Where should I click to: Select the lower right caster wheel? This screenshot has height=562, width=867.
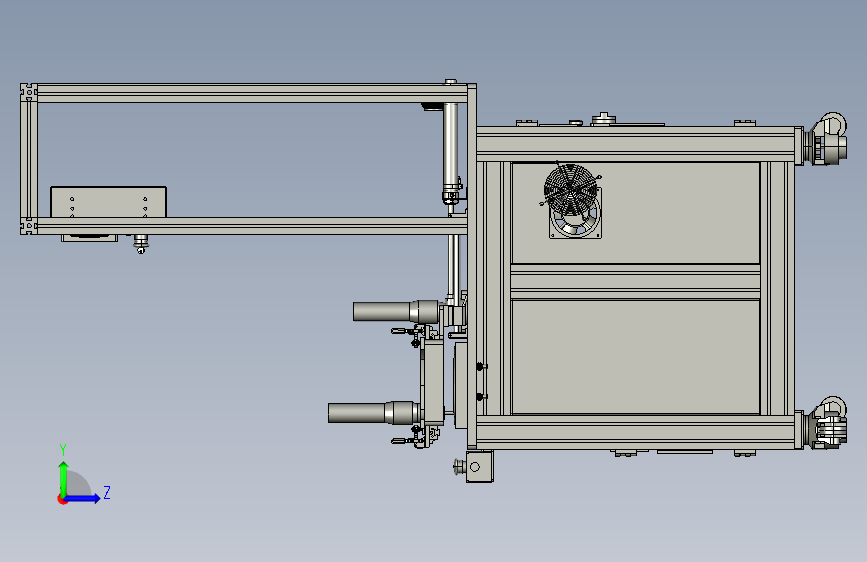pos(827,423)
